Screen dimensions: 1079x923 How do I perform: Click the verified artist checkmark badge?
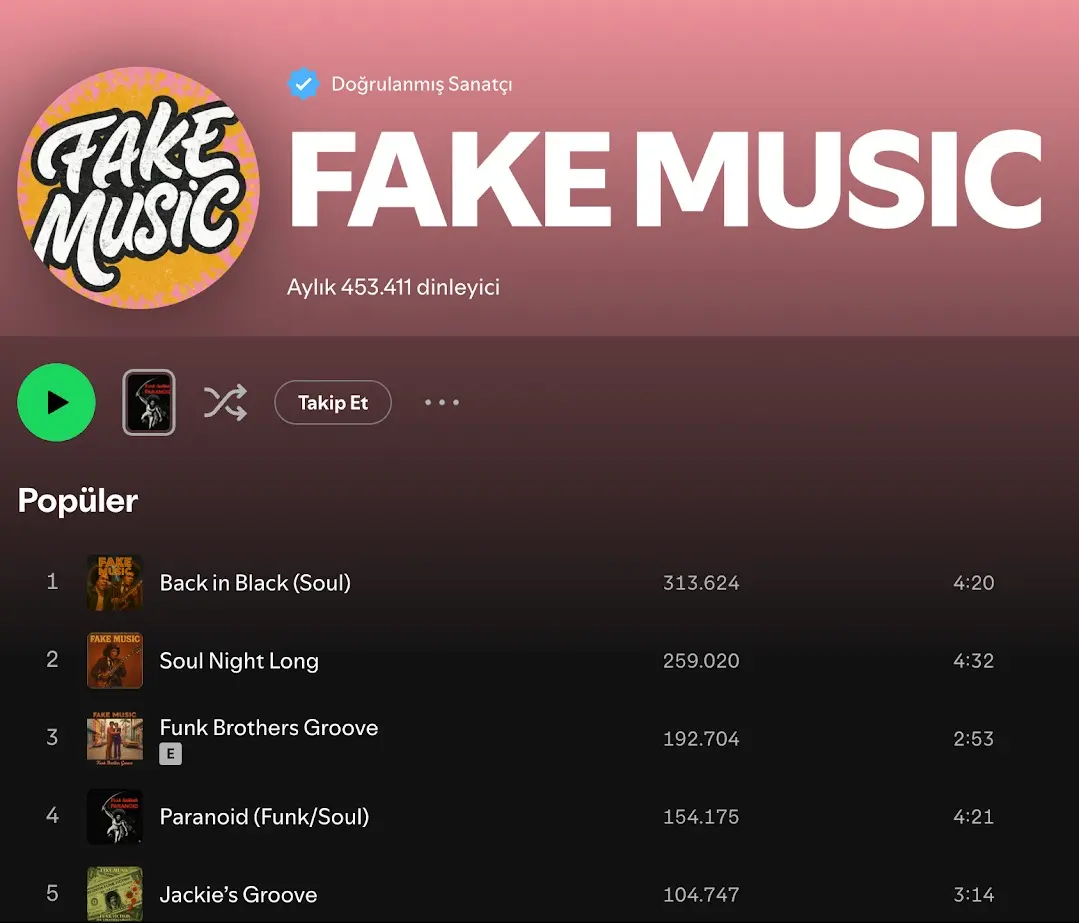pyautogui.click(x=303, y=84)
